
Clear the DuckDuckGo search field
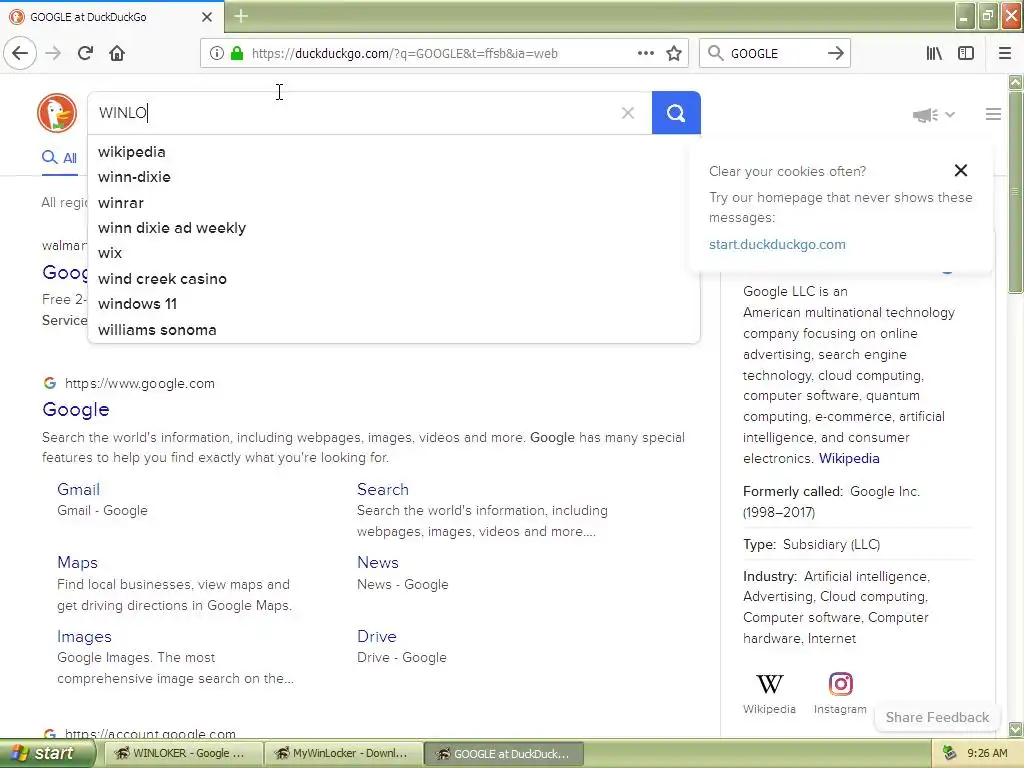coord(628,113)
